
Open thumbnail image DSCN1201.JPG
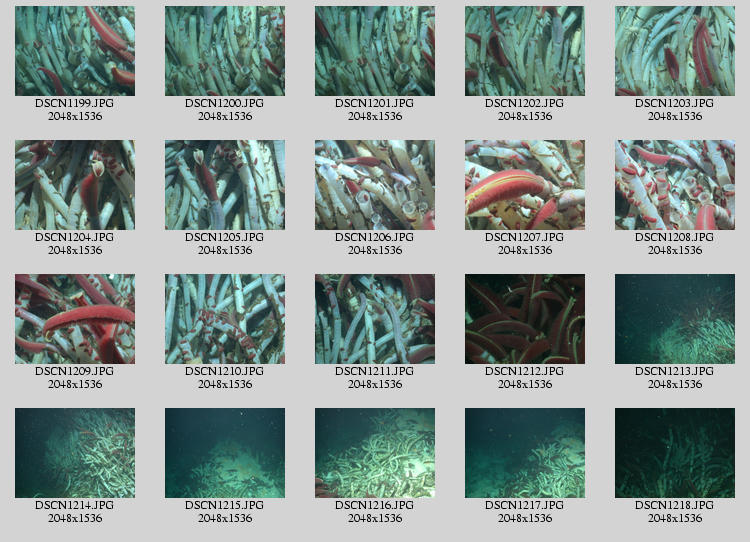click(x=375, y=51)
